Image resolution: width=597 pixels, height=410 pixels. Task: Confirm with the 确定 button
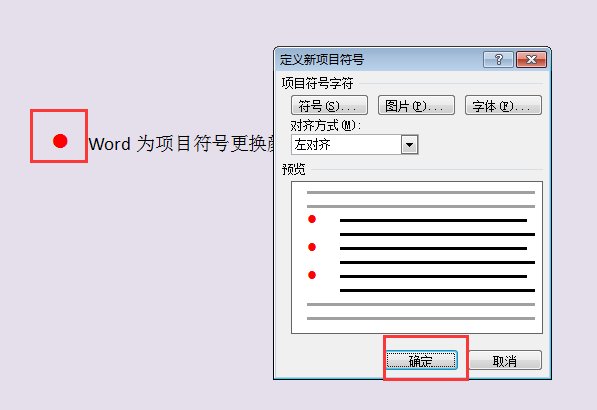point(421,360)
